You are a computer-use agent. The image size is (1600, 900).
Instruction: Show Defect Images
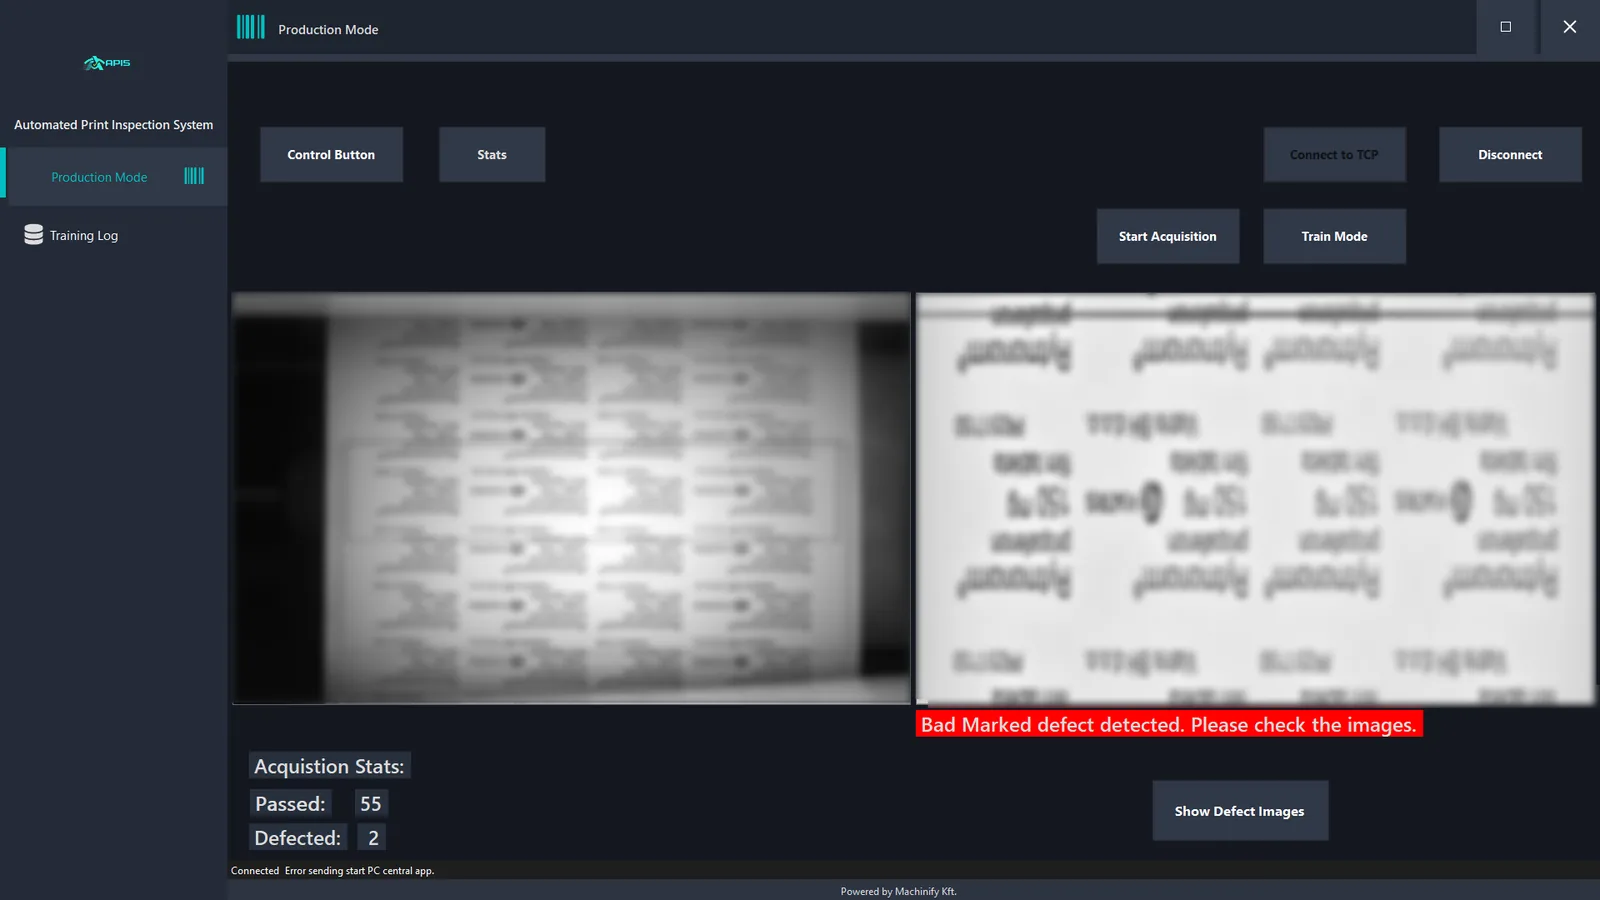[1240, 811]
